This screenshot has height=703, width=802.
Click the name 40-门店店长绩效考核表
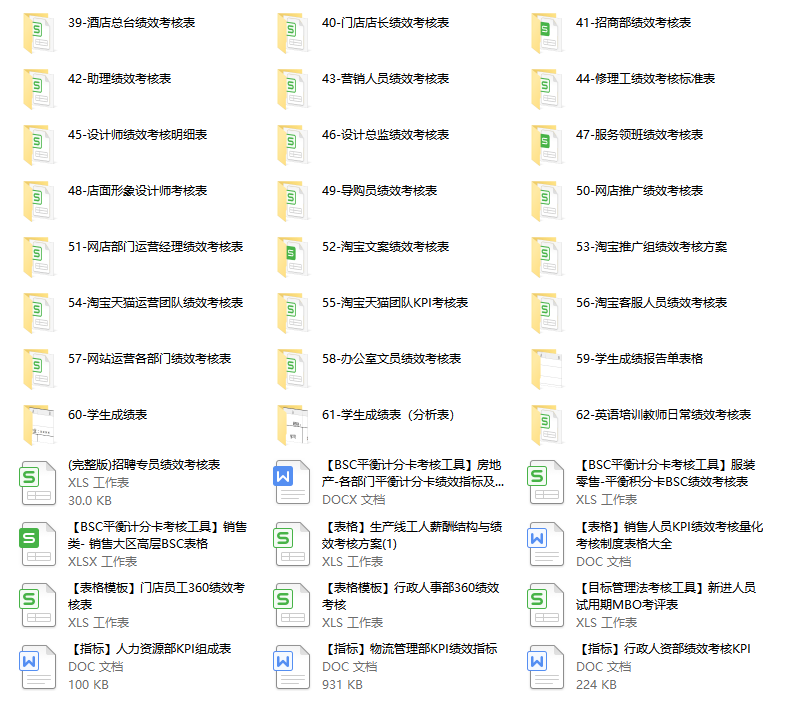click(386, 23)
